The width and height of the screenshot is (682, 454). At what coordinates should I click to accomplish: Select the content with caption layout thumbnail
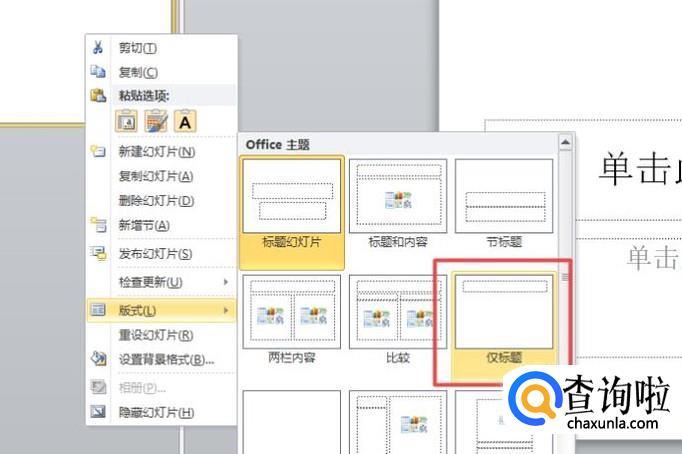pos(398,422)
